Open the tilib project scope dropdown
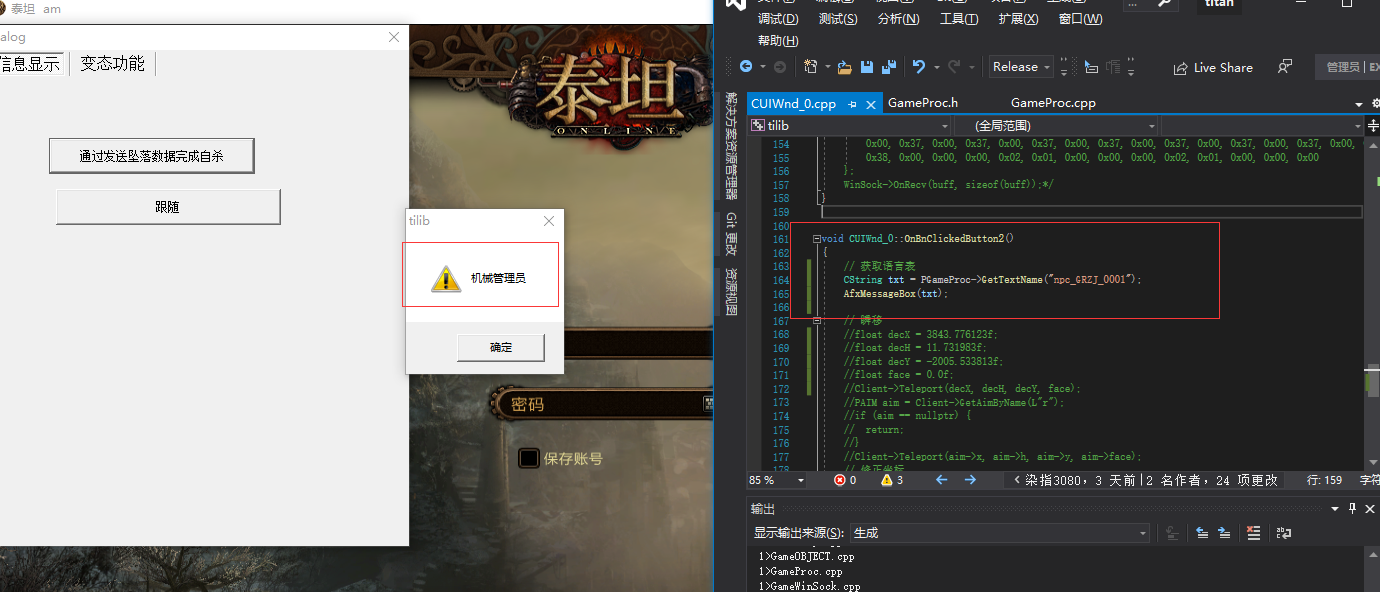This screenshot has width=1380, height=592. 850,126
